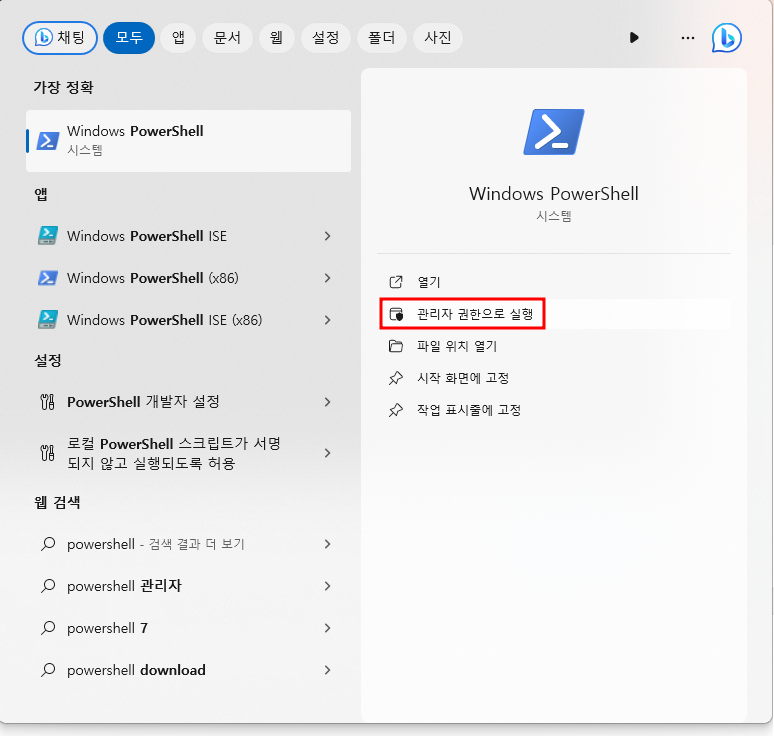
Task: Expand Windows PowerShell ISE (x86) chevron
Action: tap(327, 320)
